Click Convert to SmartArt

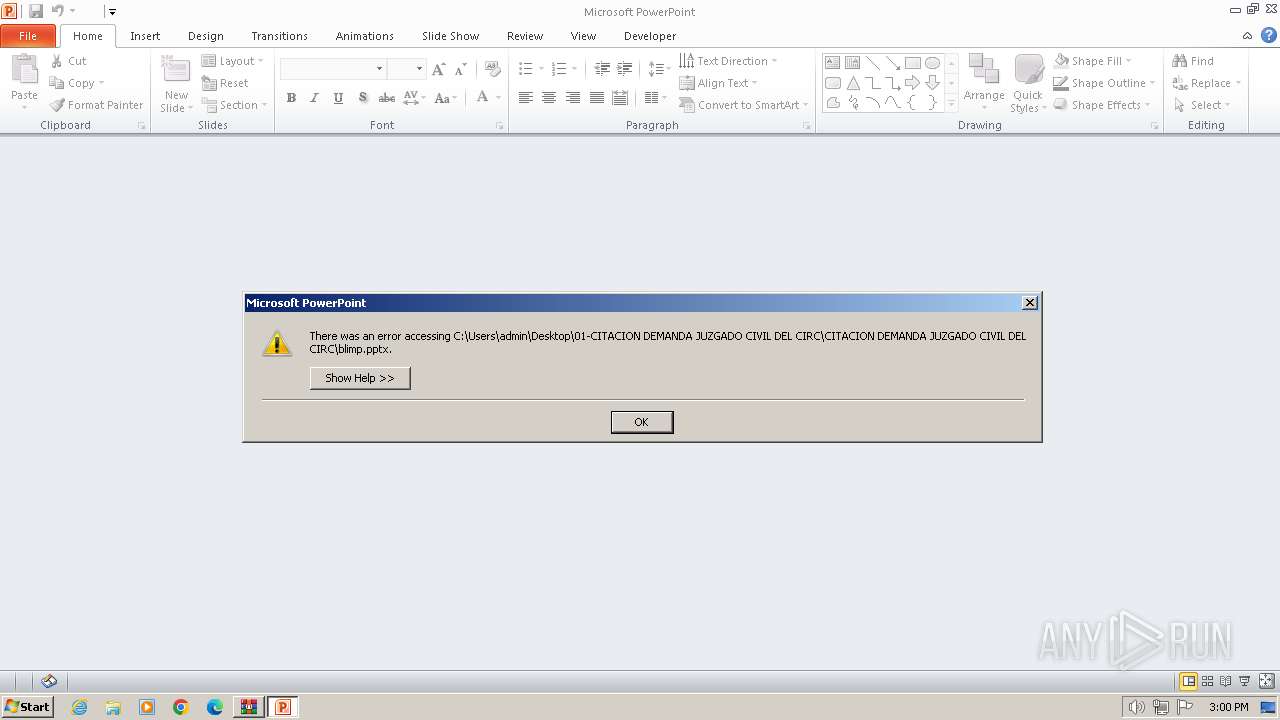pos(744,105)
